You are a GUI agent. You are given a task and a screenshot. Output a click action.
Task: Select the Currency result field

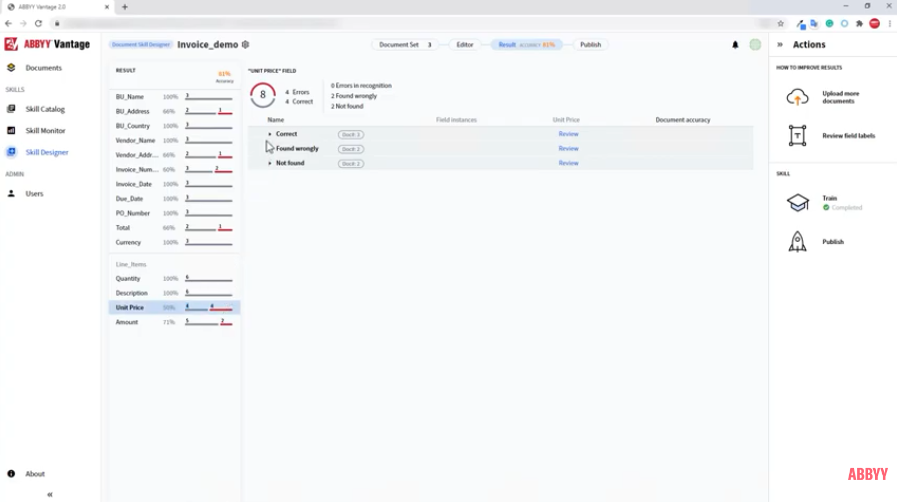(x=174, y=242)
